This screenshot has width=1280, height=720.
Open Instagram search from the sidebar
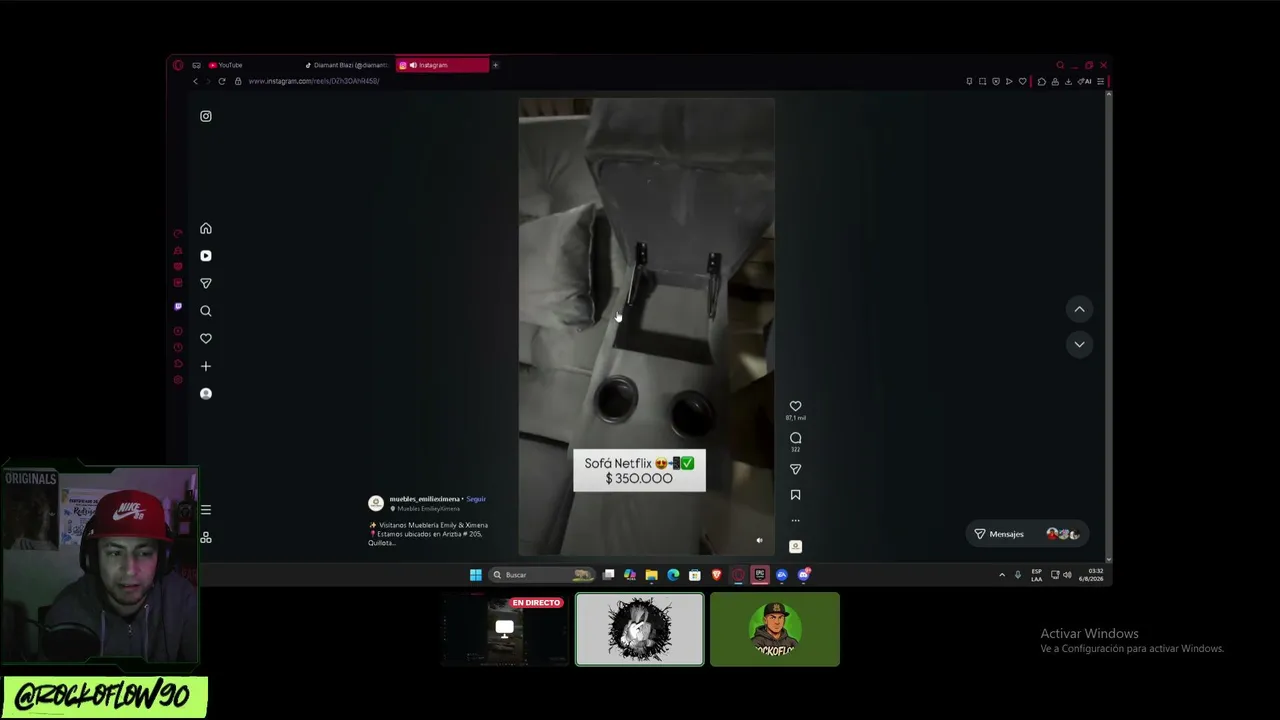pos(206,311)
